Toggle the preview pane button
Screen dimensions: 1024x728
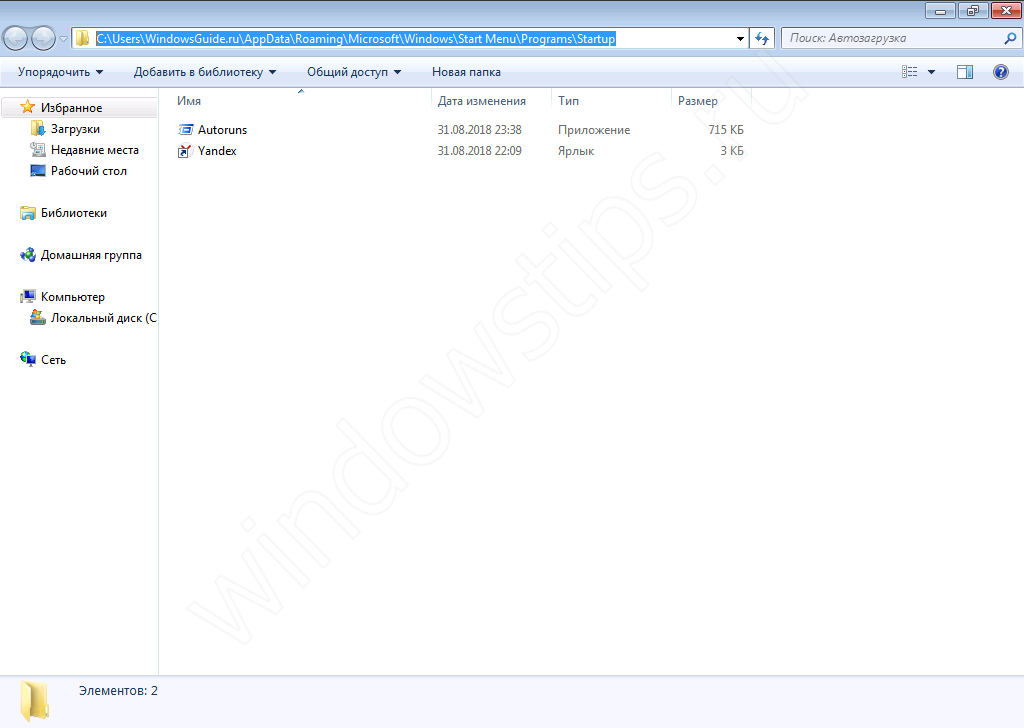(965, 72)
